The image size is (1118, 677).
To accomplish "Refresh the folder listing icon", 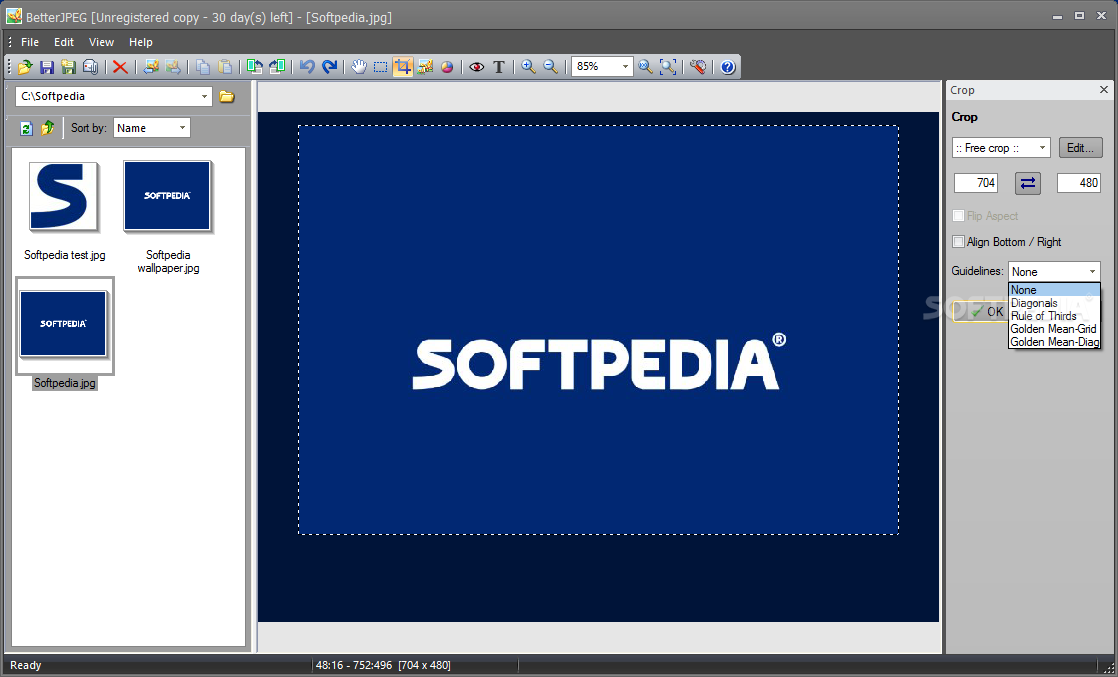I will coord(26,128).
